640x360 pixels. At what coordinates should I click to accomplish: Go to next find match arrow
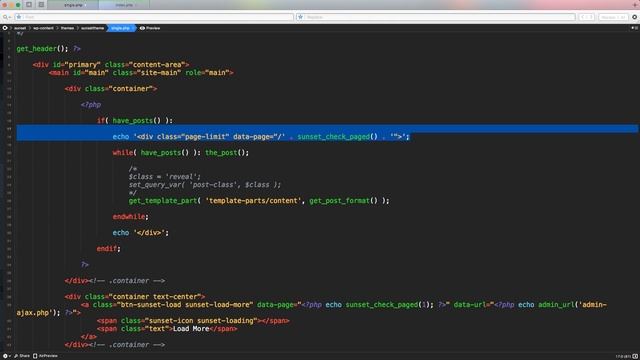(x=591, y=17)
